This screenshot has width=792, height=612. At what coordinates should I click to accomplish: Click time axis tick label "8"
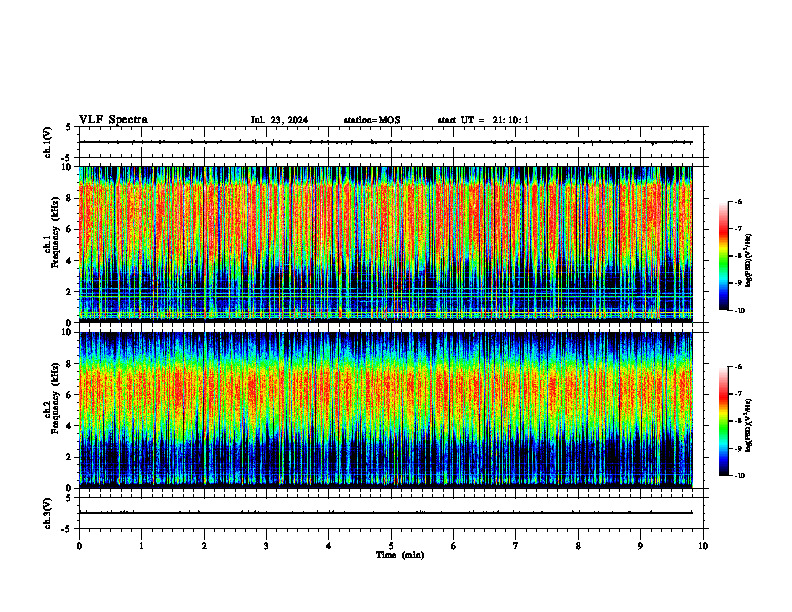(x=578, y=546)
